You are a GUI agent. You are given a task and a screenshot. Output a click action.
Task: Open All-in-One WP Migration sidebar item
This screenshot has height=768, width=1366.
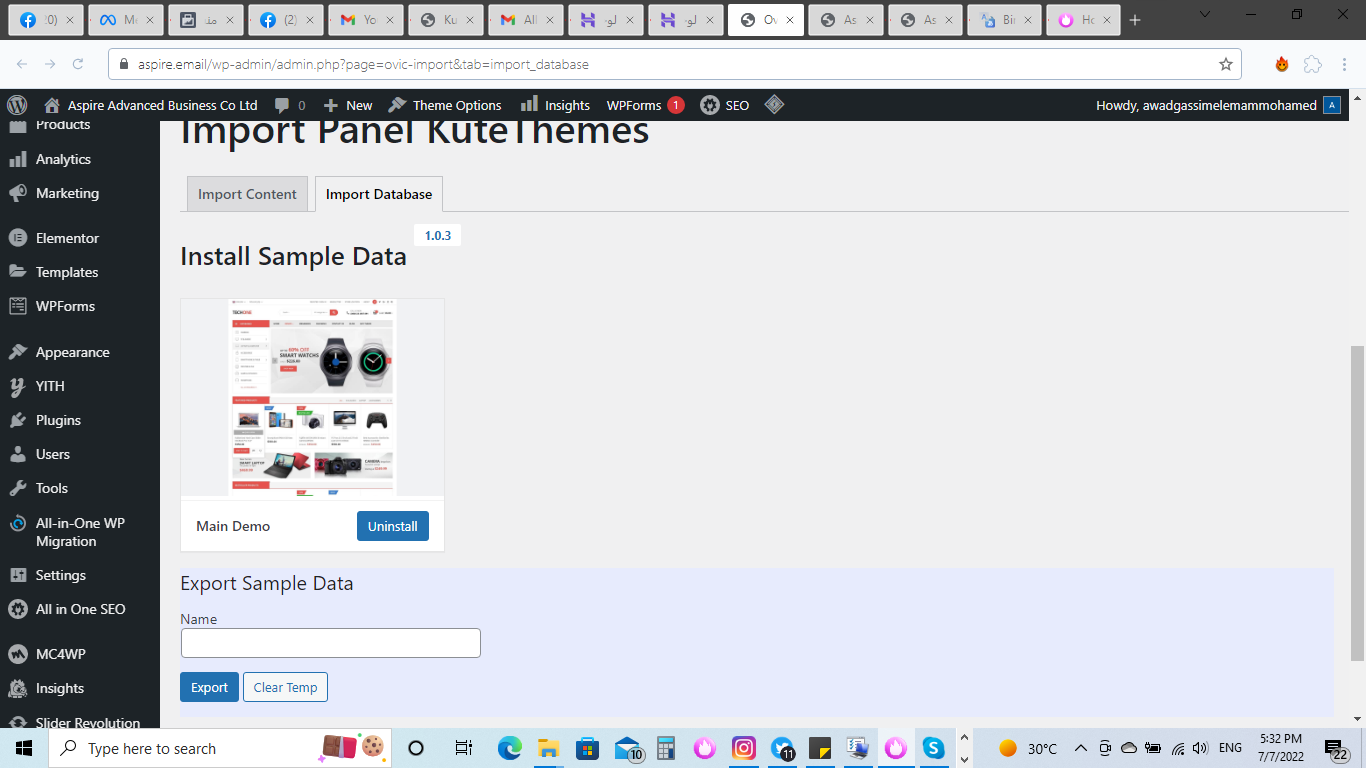pyautogui.click(x=80, y=532)
